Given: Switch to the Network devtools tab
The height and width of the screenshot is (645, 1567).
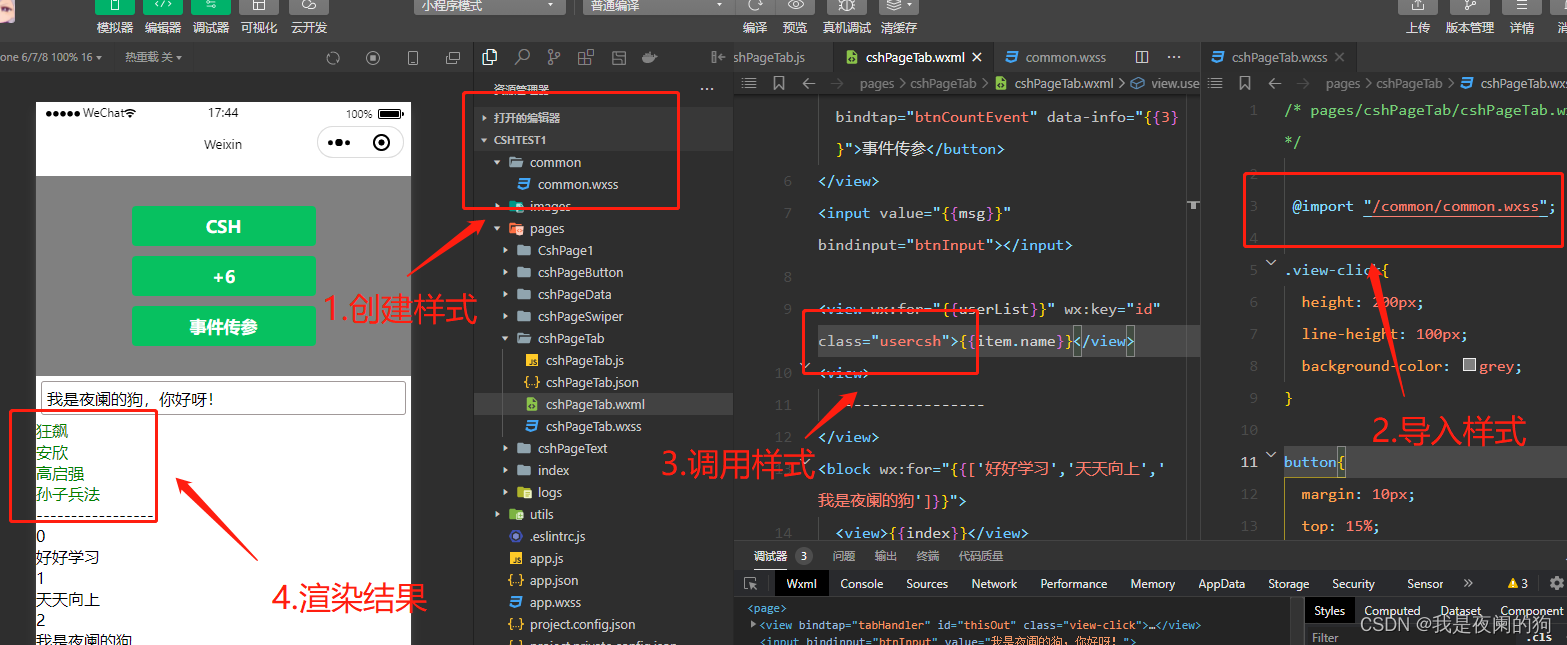Looking at the screenshot, I should tap(994, 584).
